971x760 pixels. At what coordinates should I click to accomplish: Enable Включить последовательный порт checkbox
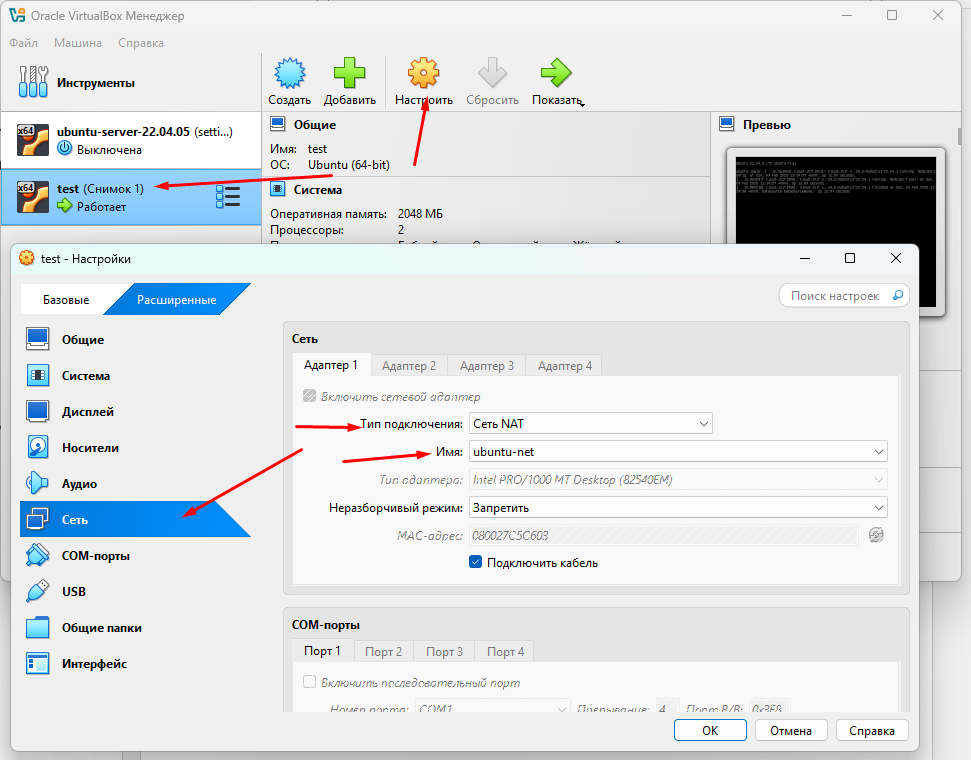pyautogui.click(x=309, y=682)
